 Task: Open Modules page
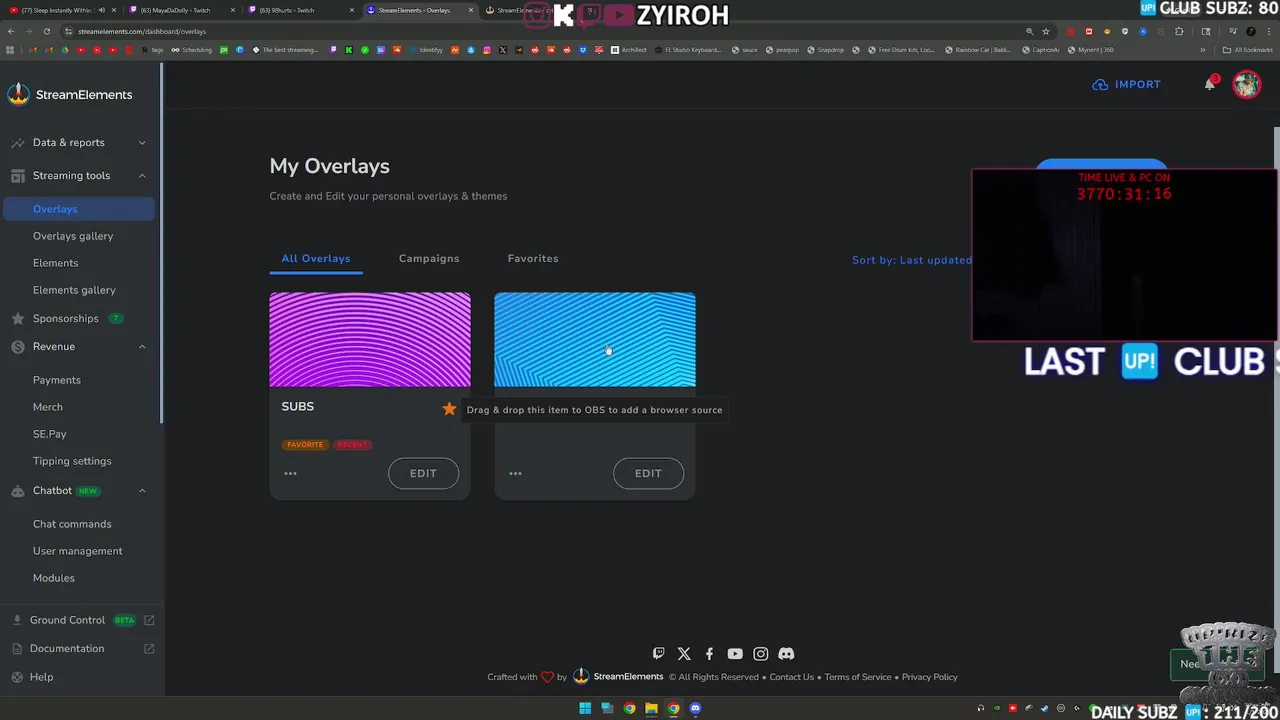53,578
